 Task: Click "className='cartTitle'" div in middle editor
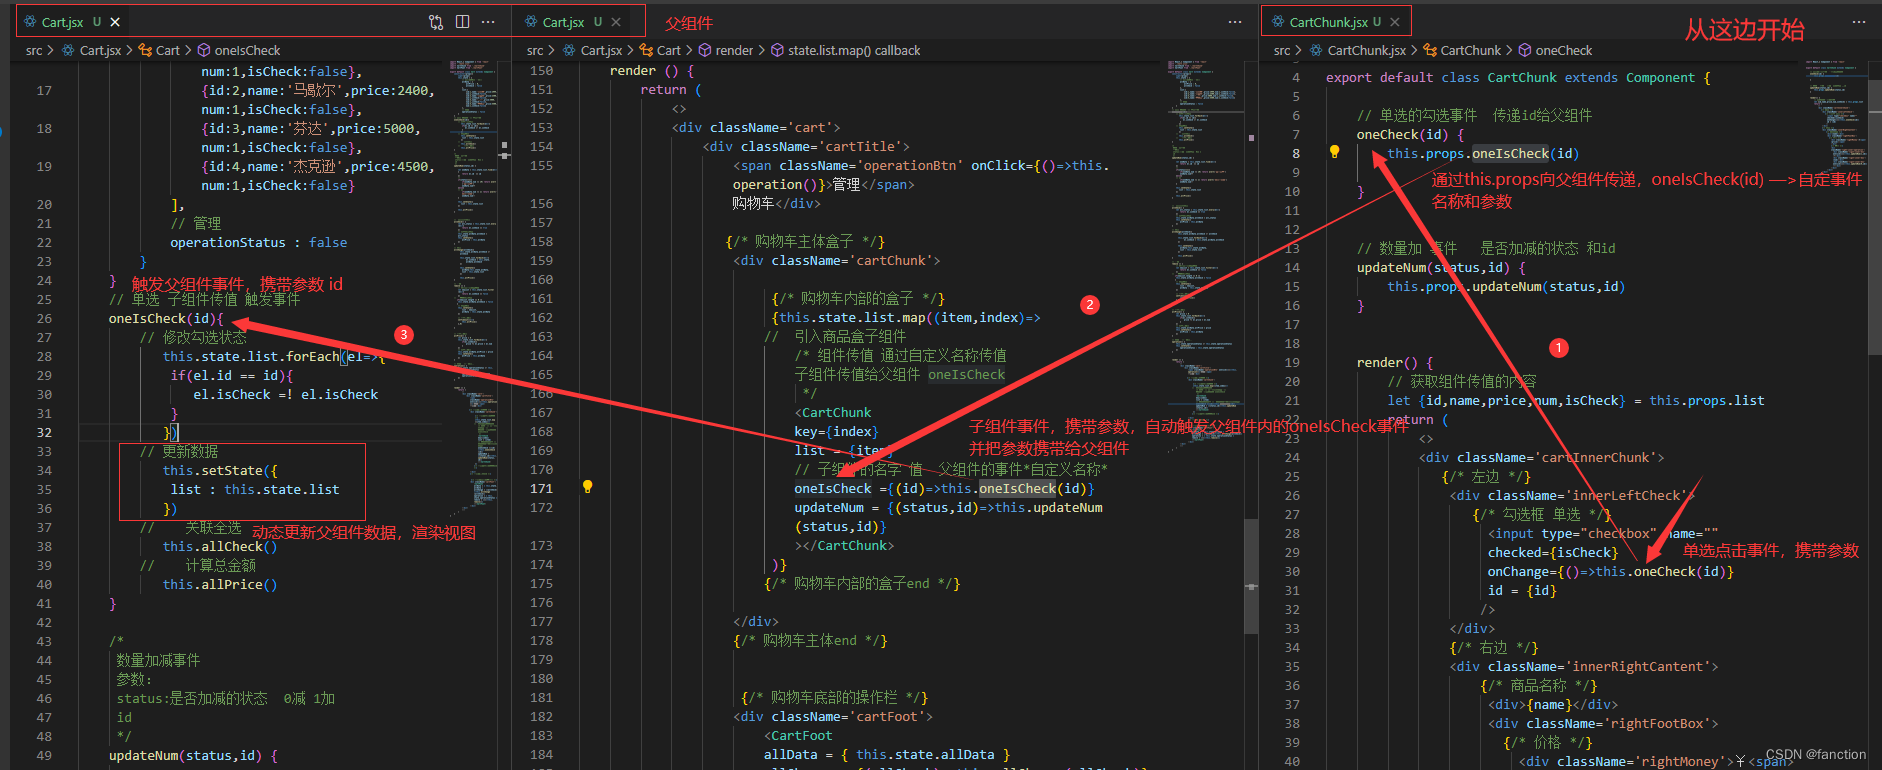(x=806, y=147)
